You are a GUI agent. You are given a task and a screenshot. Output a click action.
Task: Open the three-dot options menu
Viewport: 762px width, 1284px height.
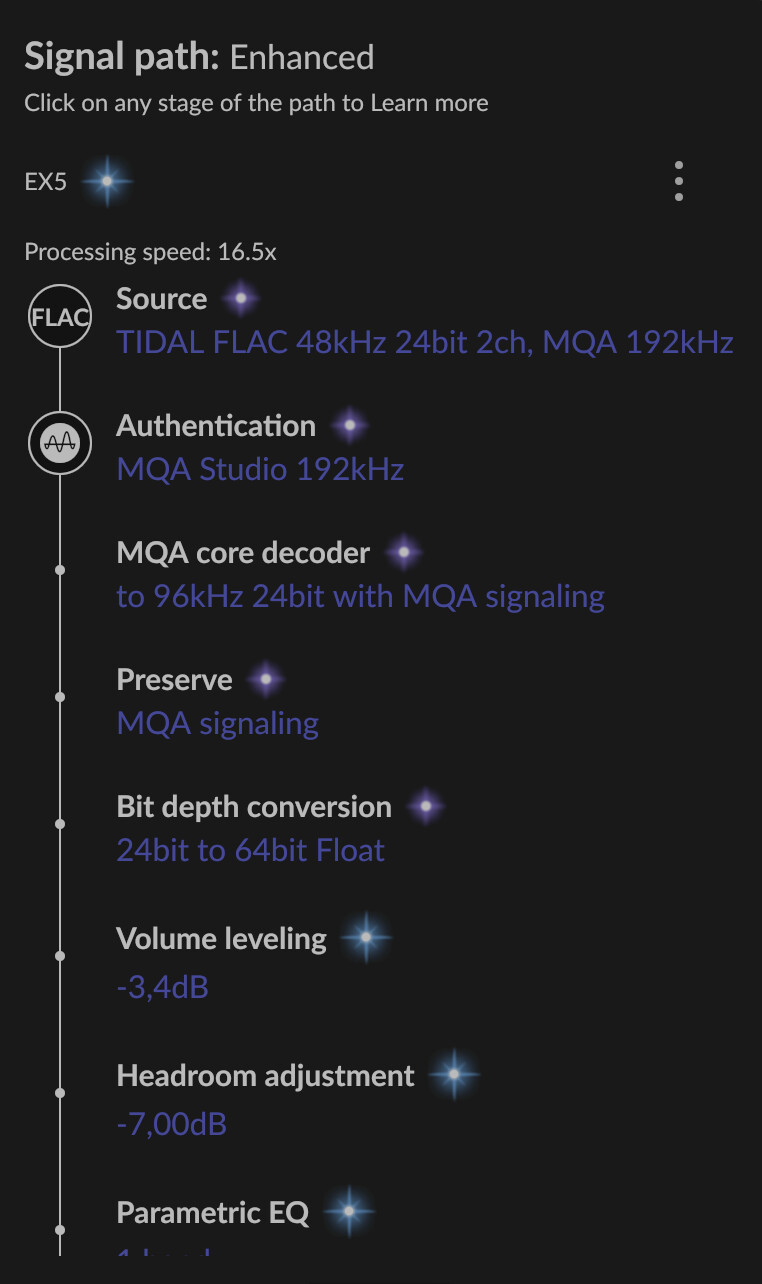click(x=679, y=182)
